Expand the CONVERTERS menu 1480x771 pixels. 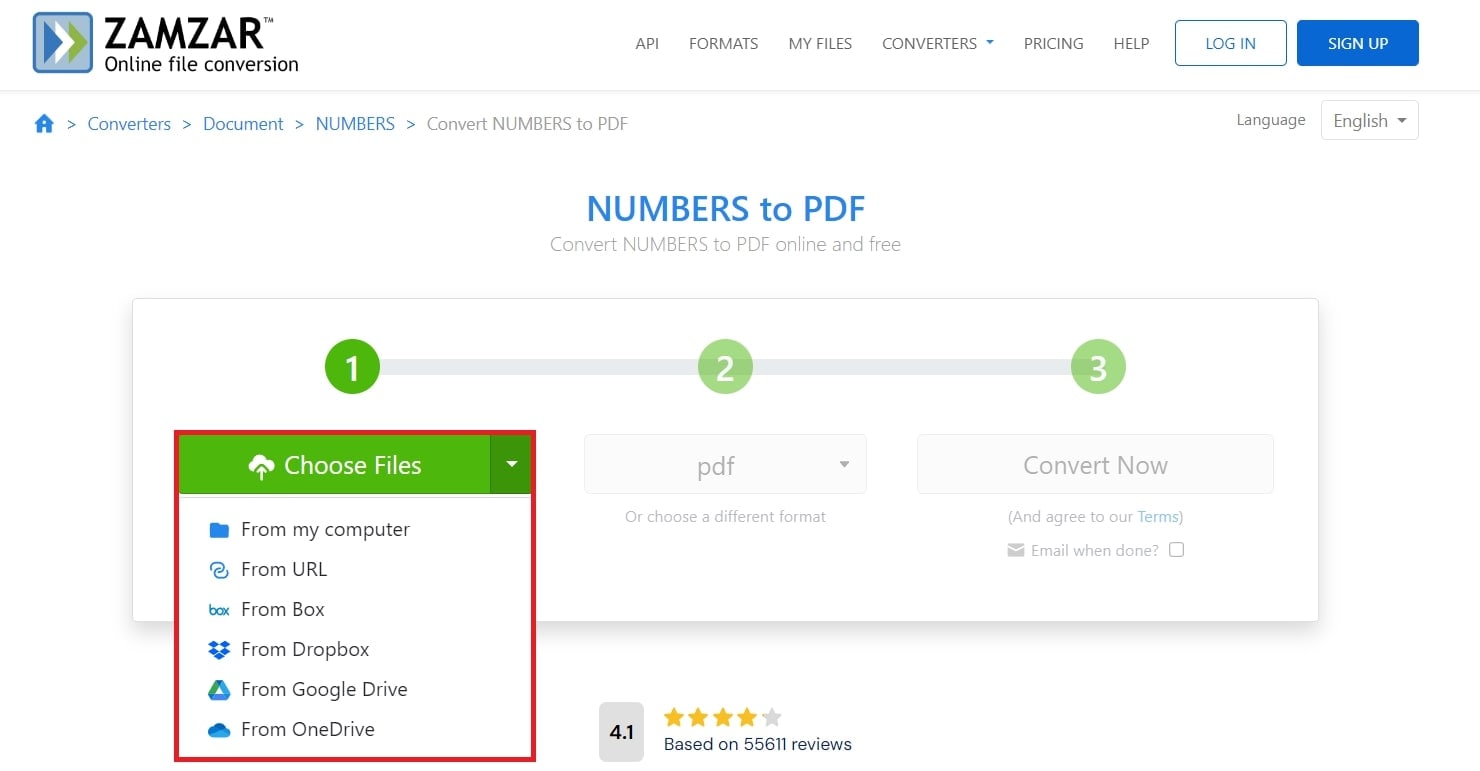pos(938,44)
